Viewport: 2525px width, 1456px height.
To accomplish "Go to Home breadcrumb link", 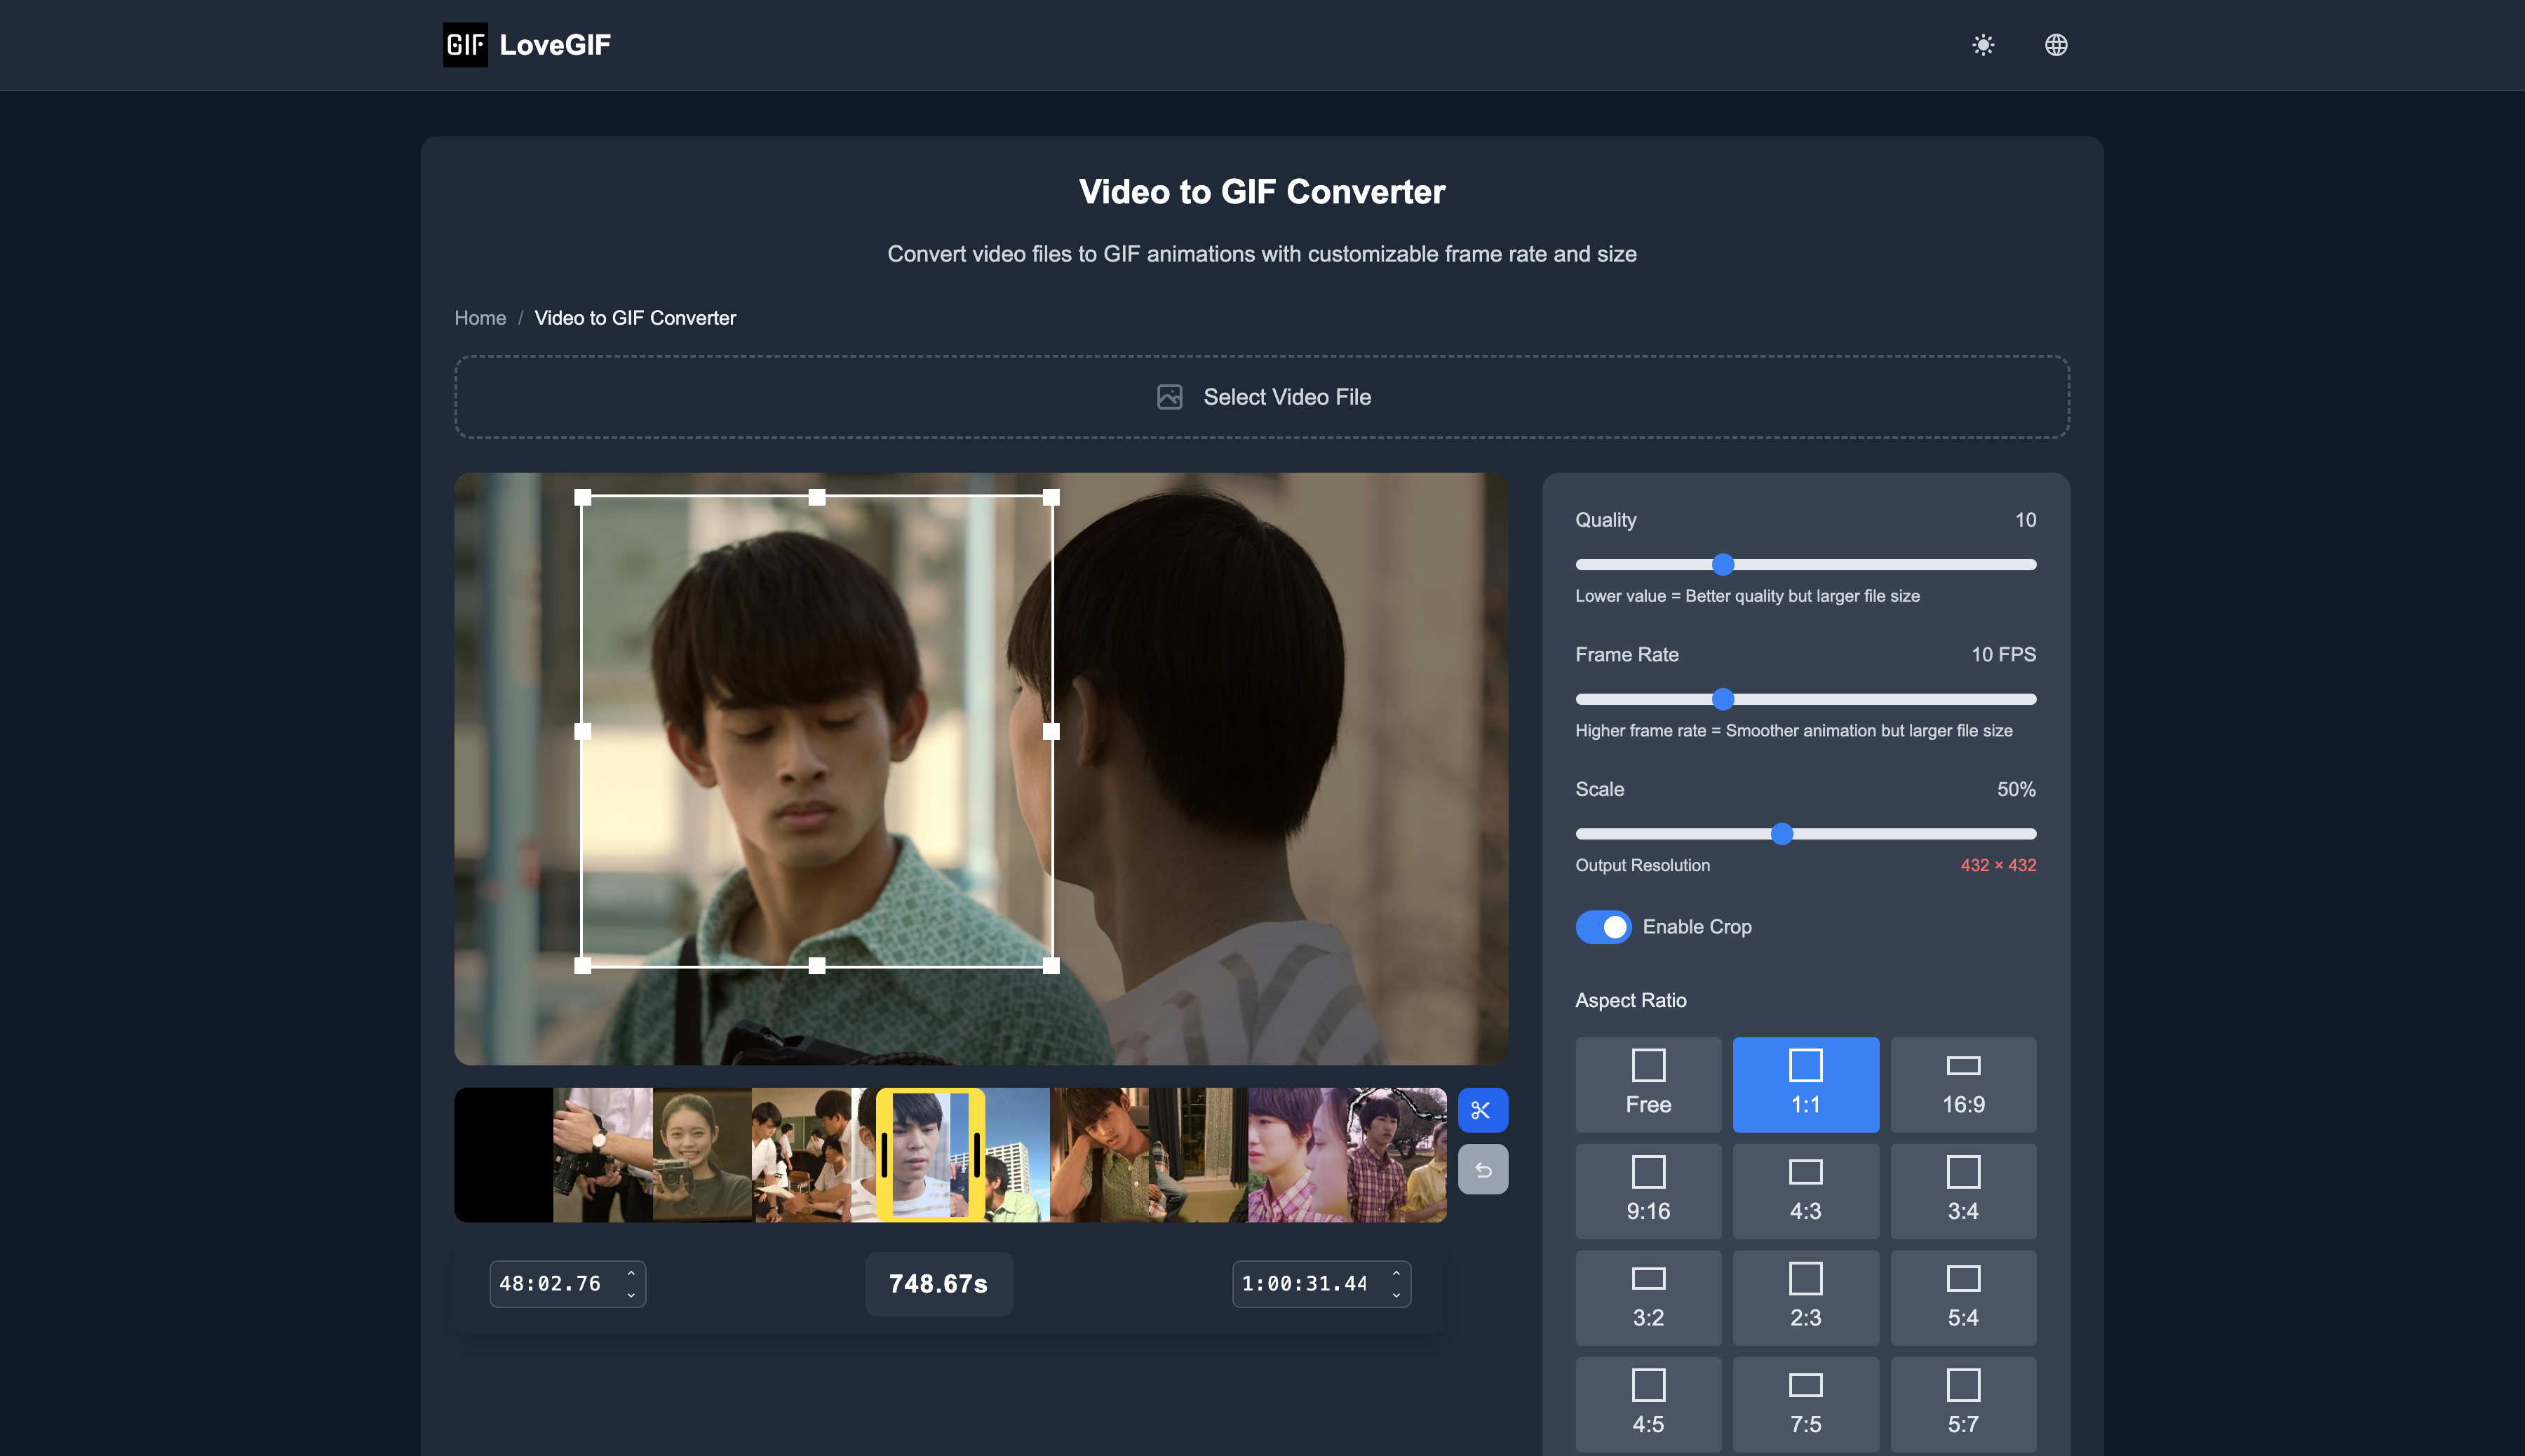I will coord(480,318).
